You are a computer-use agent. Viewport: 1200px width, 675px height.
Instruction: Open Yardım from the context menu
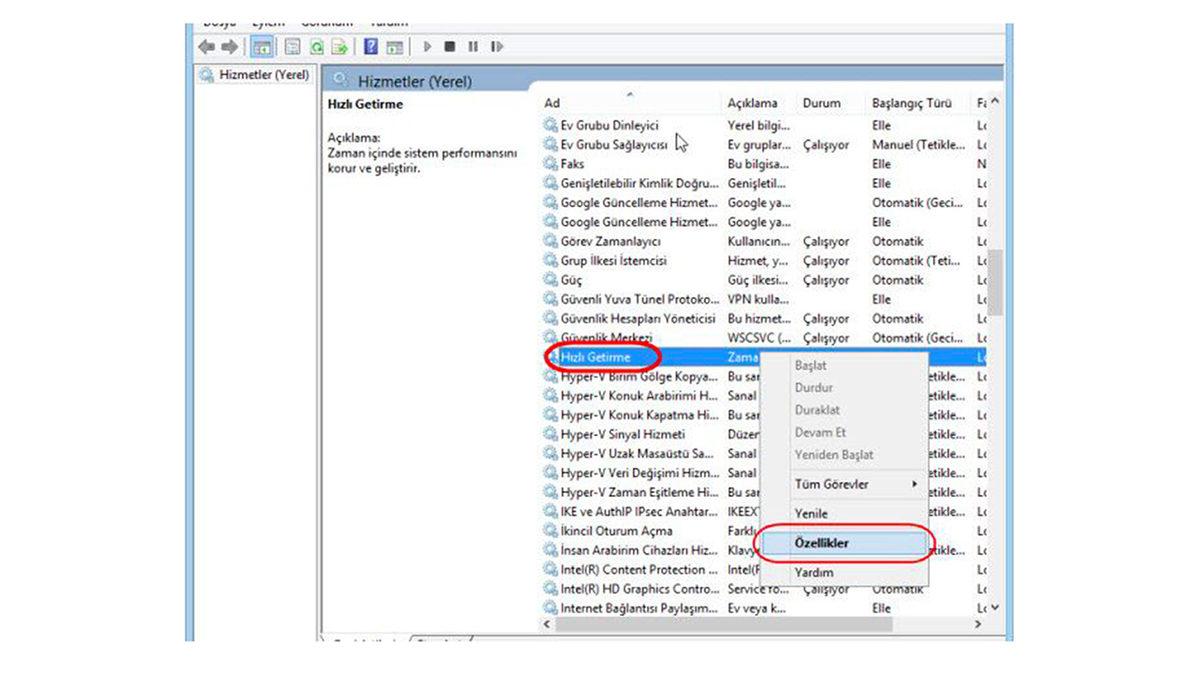(x=813, y=573)
